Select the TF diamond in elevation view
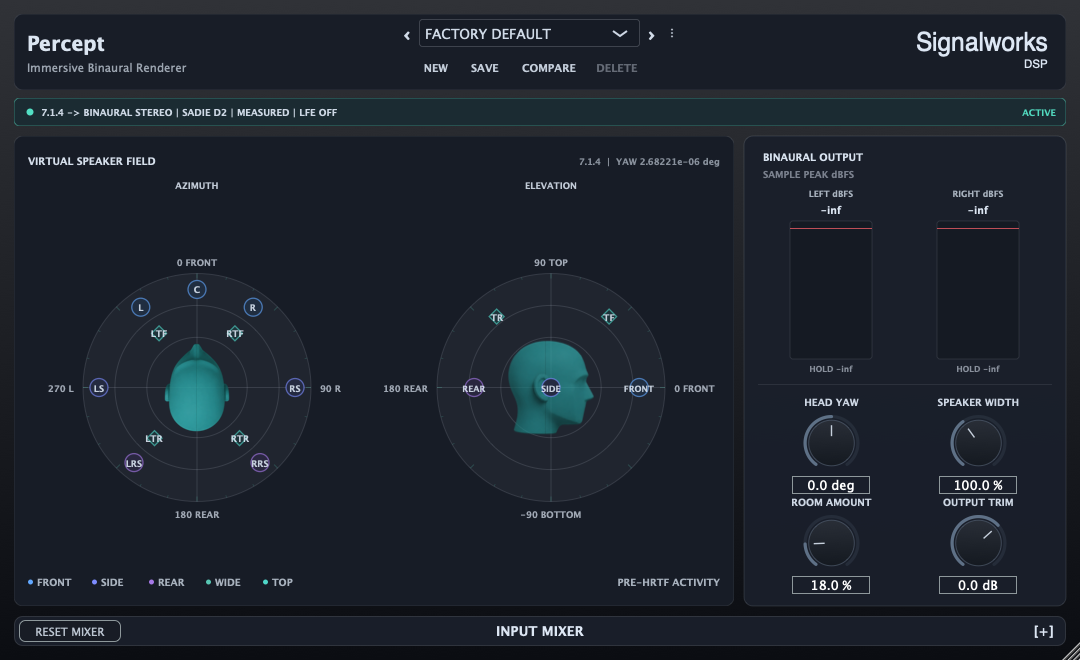The height and width of the screenshot is (660, 1080). (609, 317)
